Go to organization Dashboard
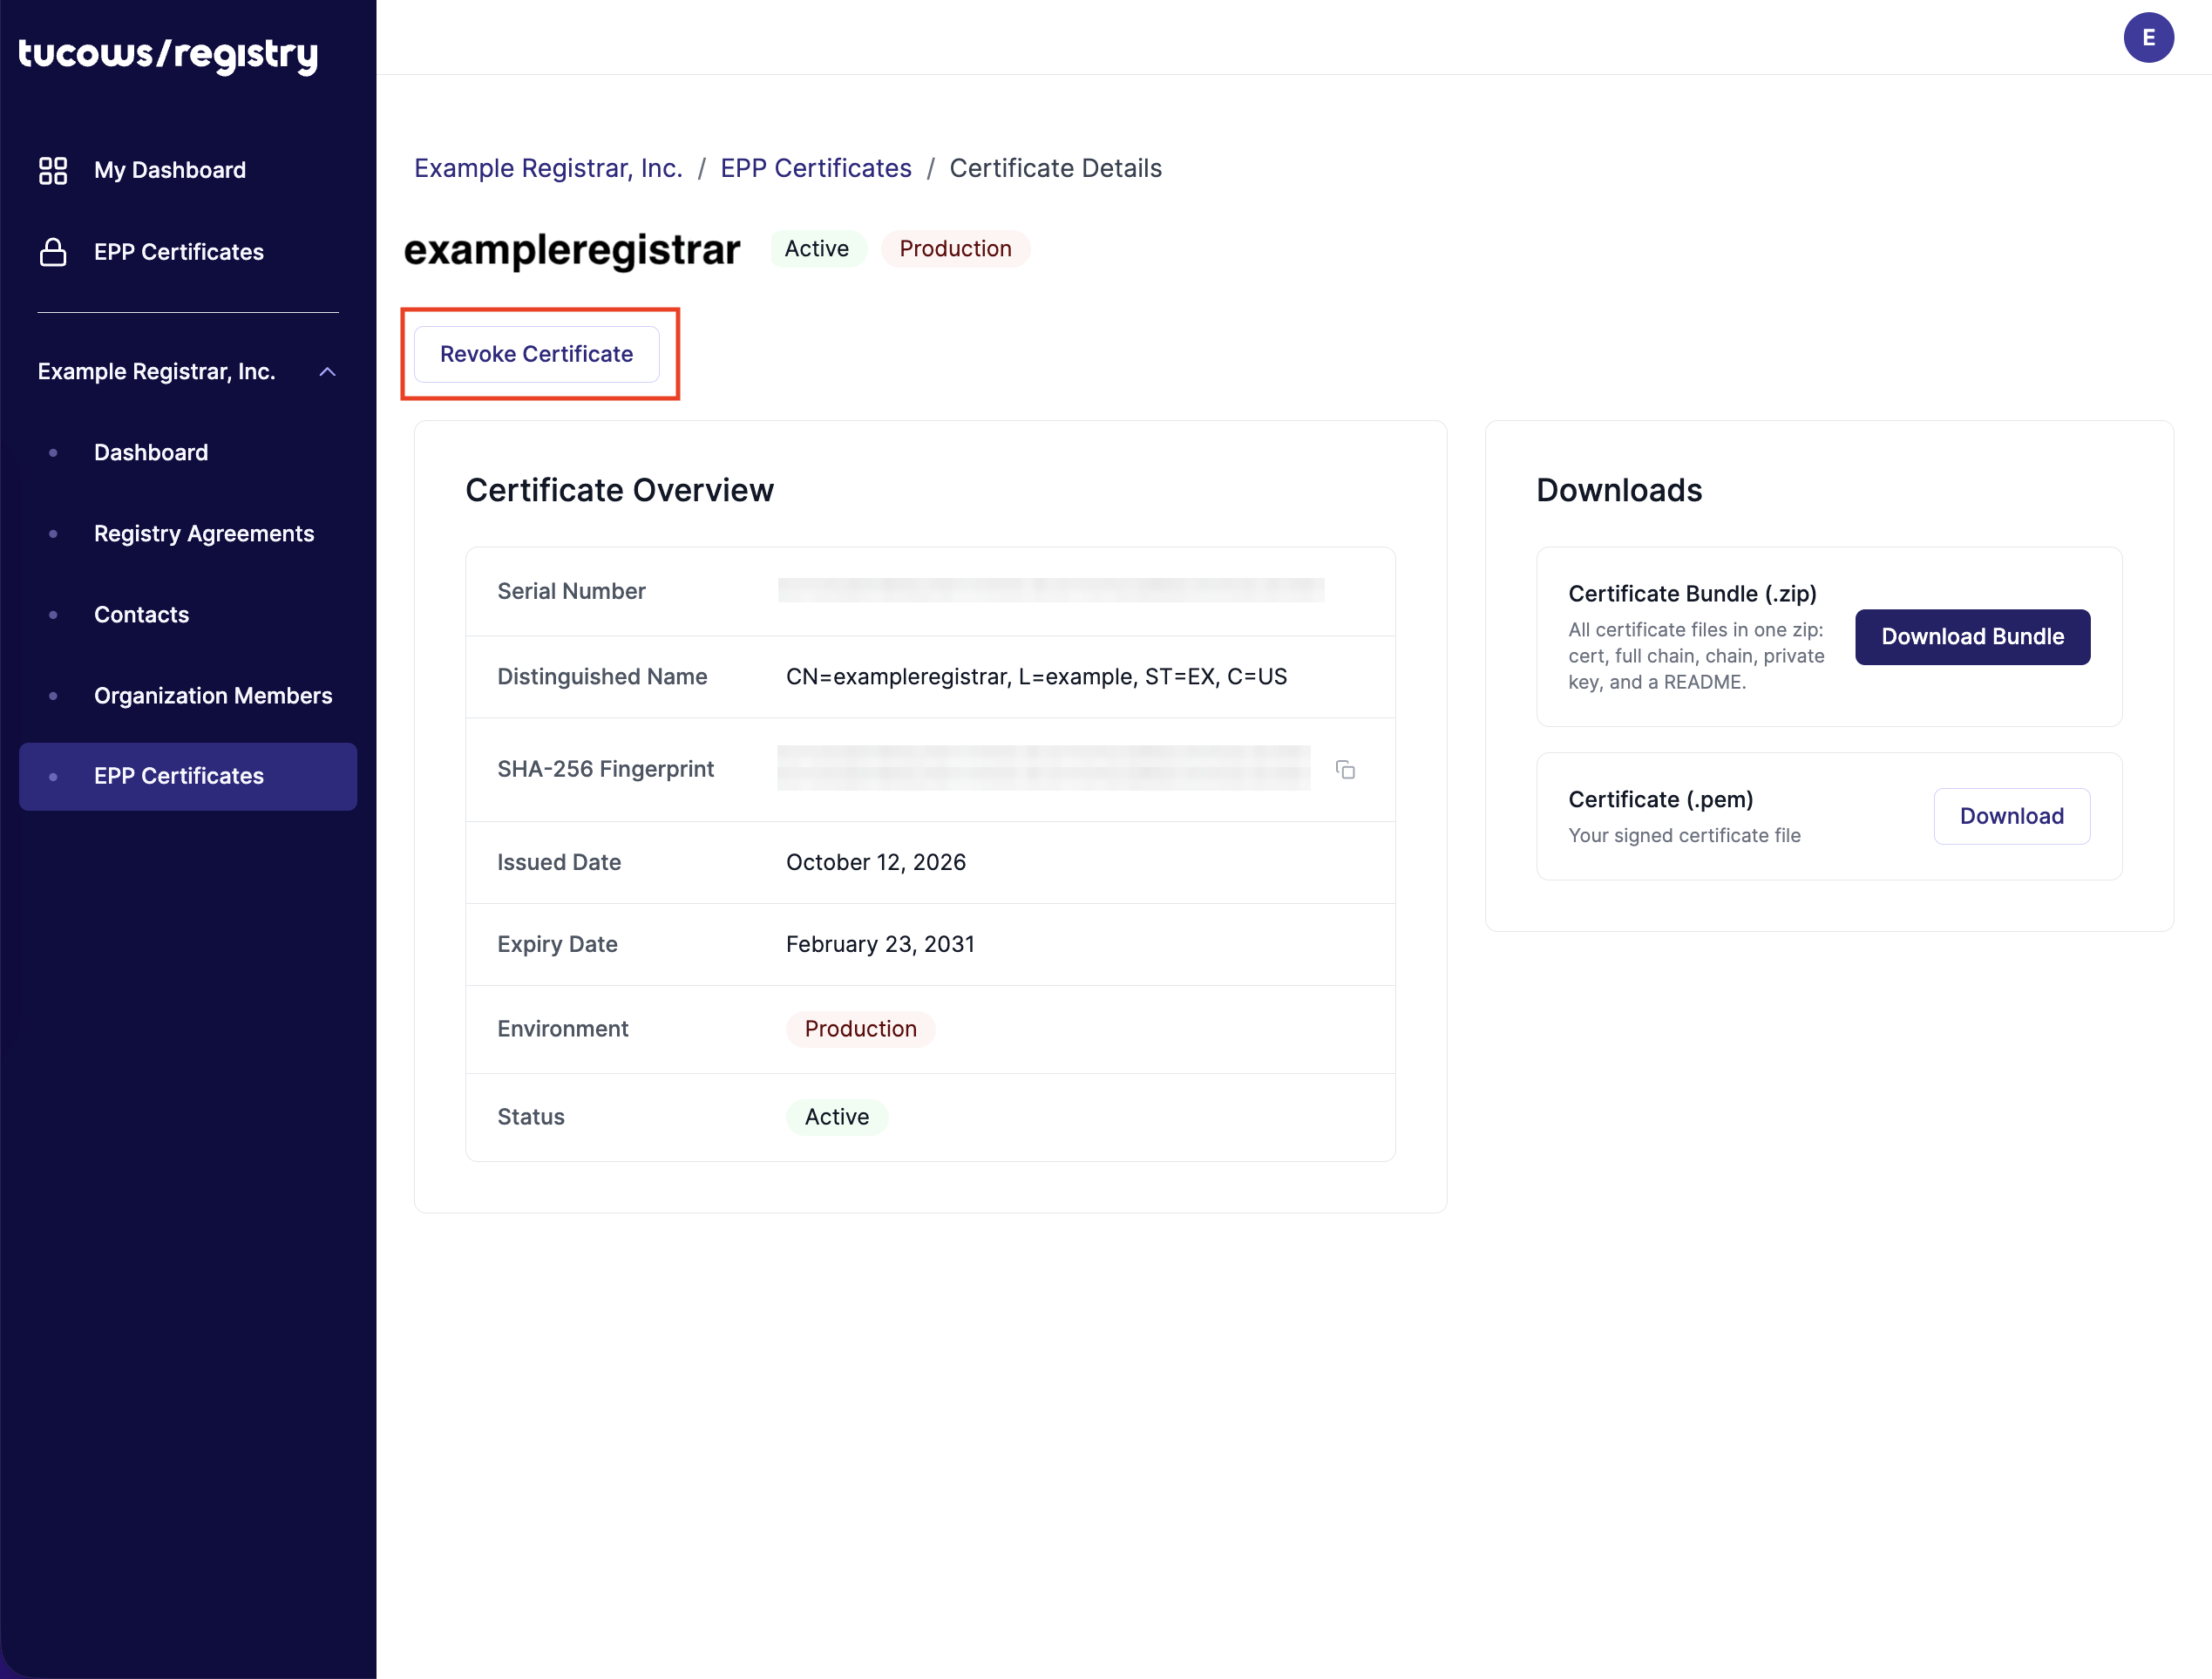The image size is (2212, 1679). click(x=151, y=452)
